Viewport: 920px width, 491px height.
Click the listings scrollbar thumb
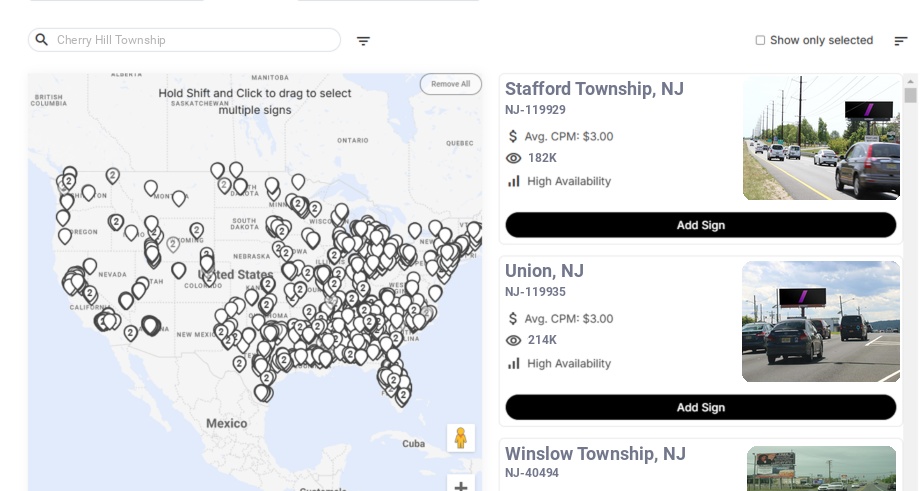(910, 95)
